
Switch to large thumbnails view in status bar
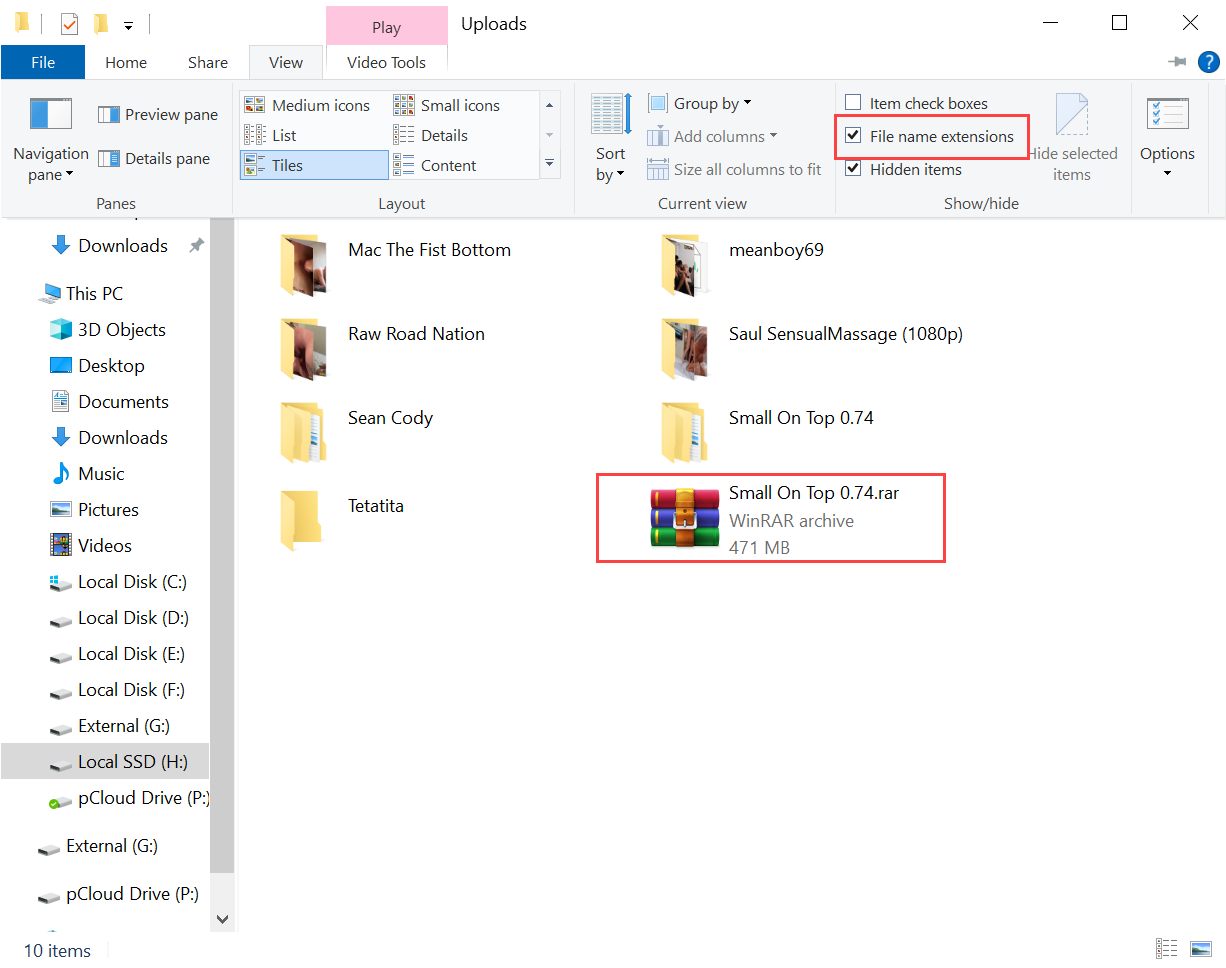tap(1199, 948)
